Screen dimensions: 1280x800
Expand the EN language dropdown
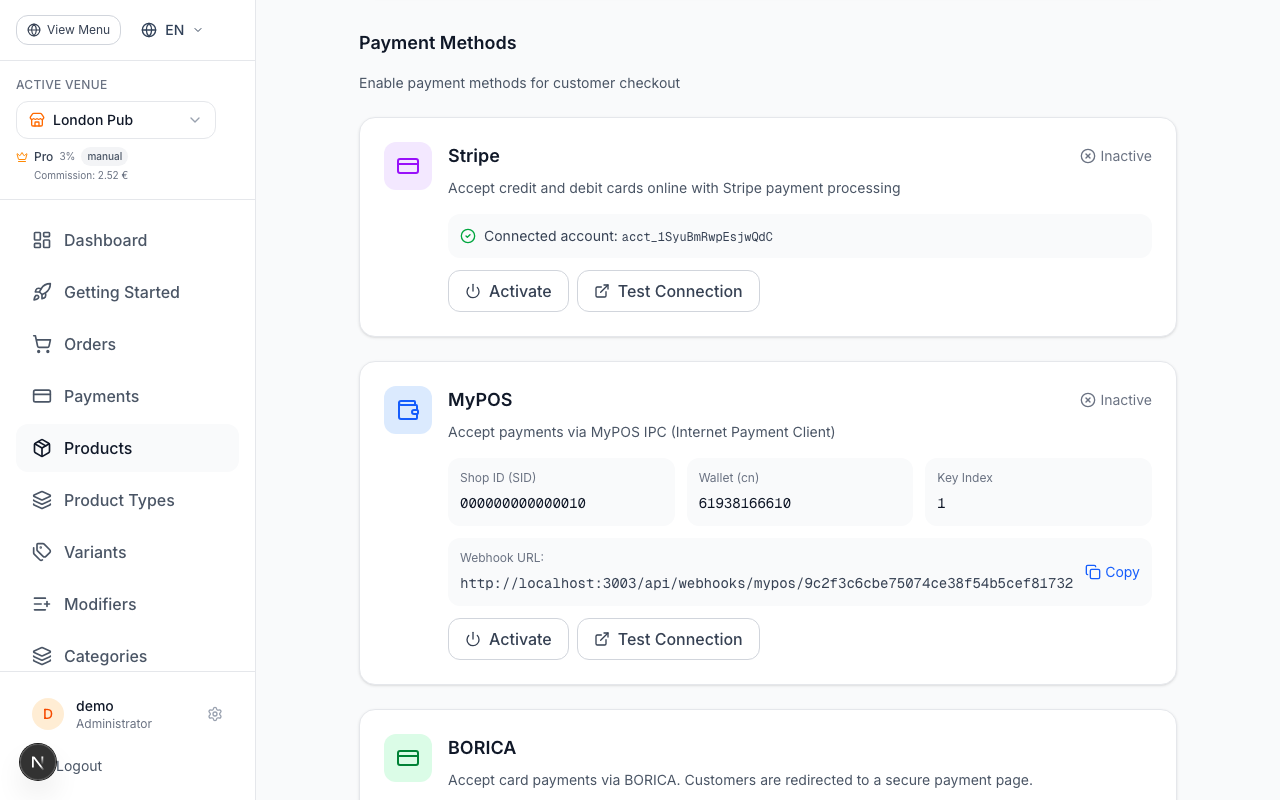[x=171, y=29]
